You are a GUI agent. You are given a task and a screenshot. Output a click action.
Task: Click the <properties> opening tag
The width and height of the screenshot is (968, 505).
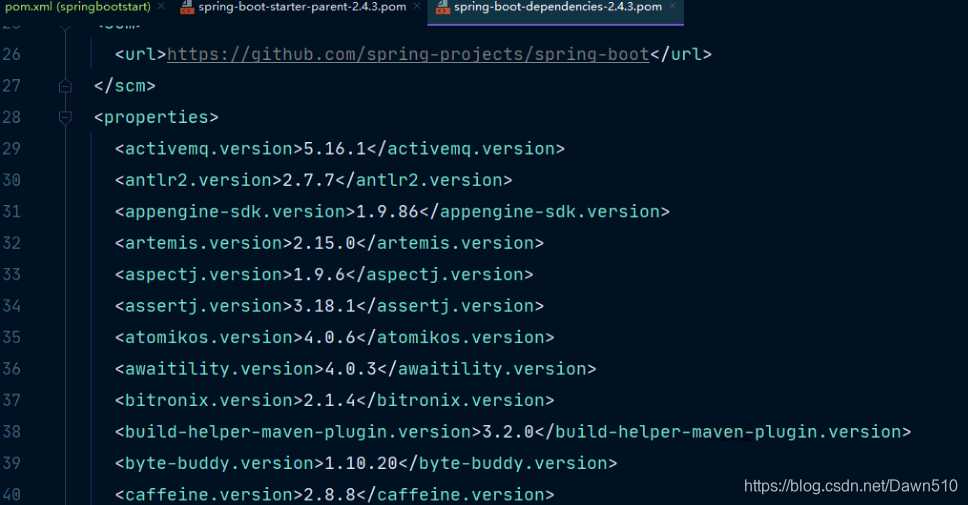click(x=156, y=117)
